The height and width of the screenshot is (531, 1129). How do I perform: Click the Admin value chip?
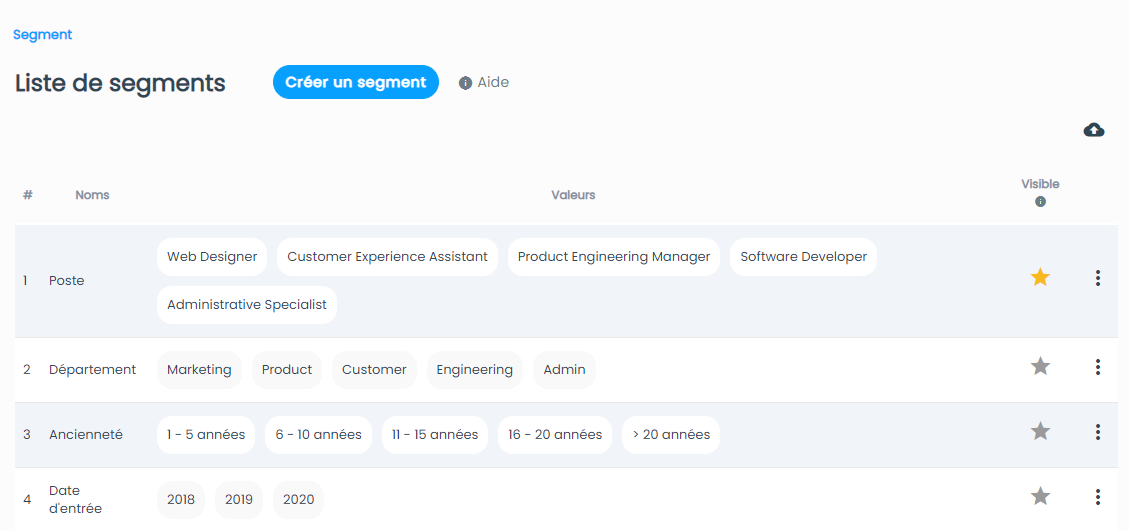[x=564, y=370]
